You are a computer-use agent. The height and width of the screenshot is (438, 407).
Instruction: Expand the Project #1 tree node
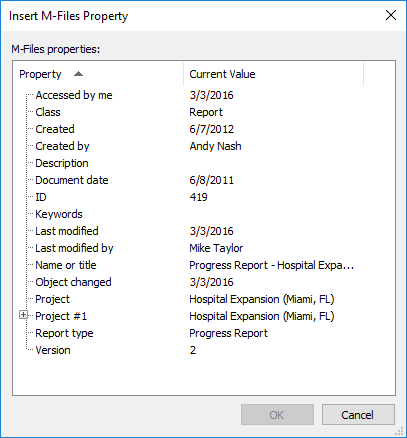[23, 315]
